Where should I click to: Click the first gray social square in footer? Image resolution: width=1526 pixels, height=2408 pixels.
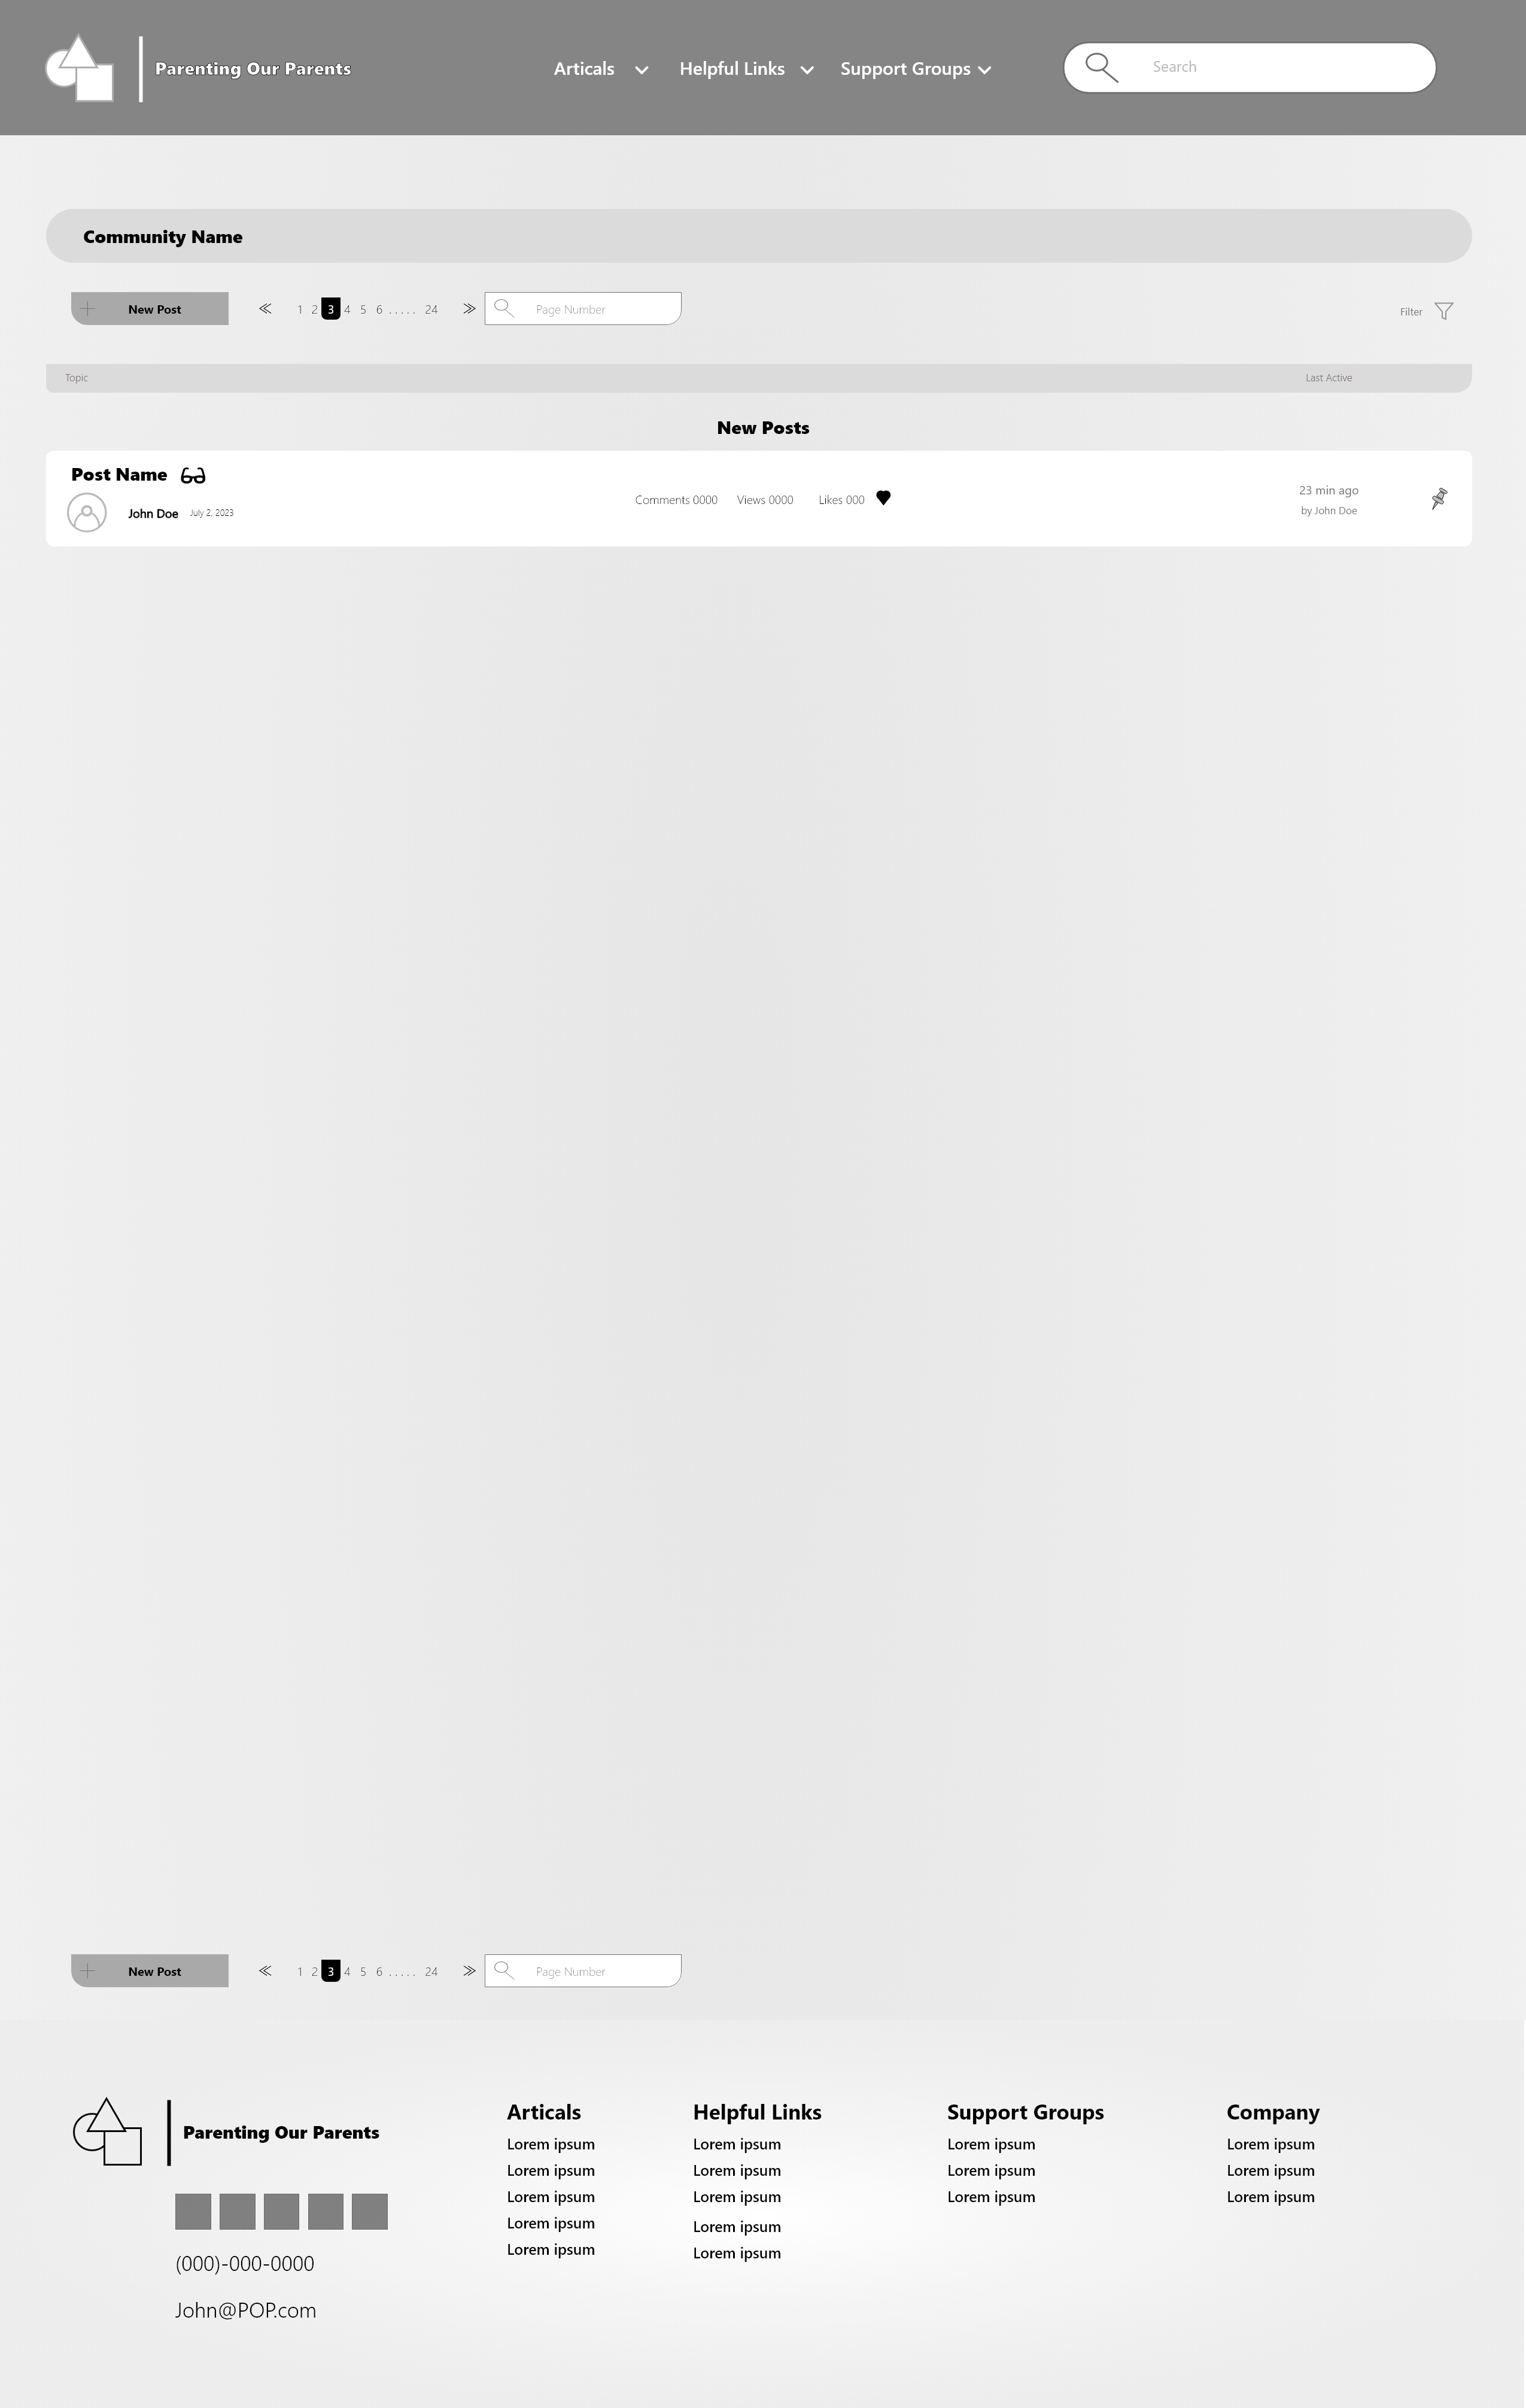coord(193,2212)
